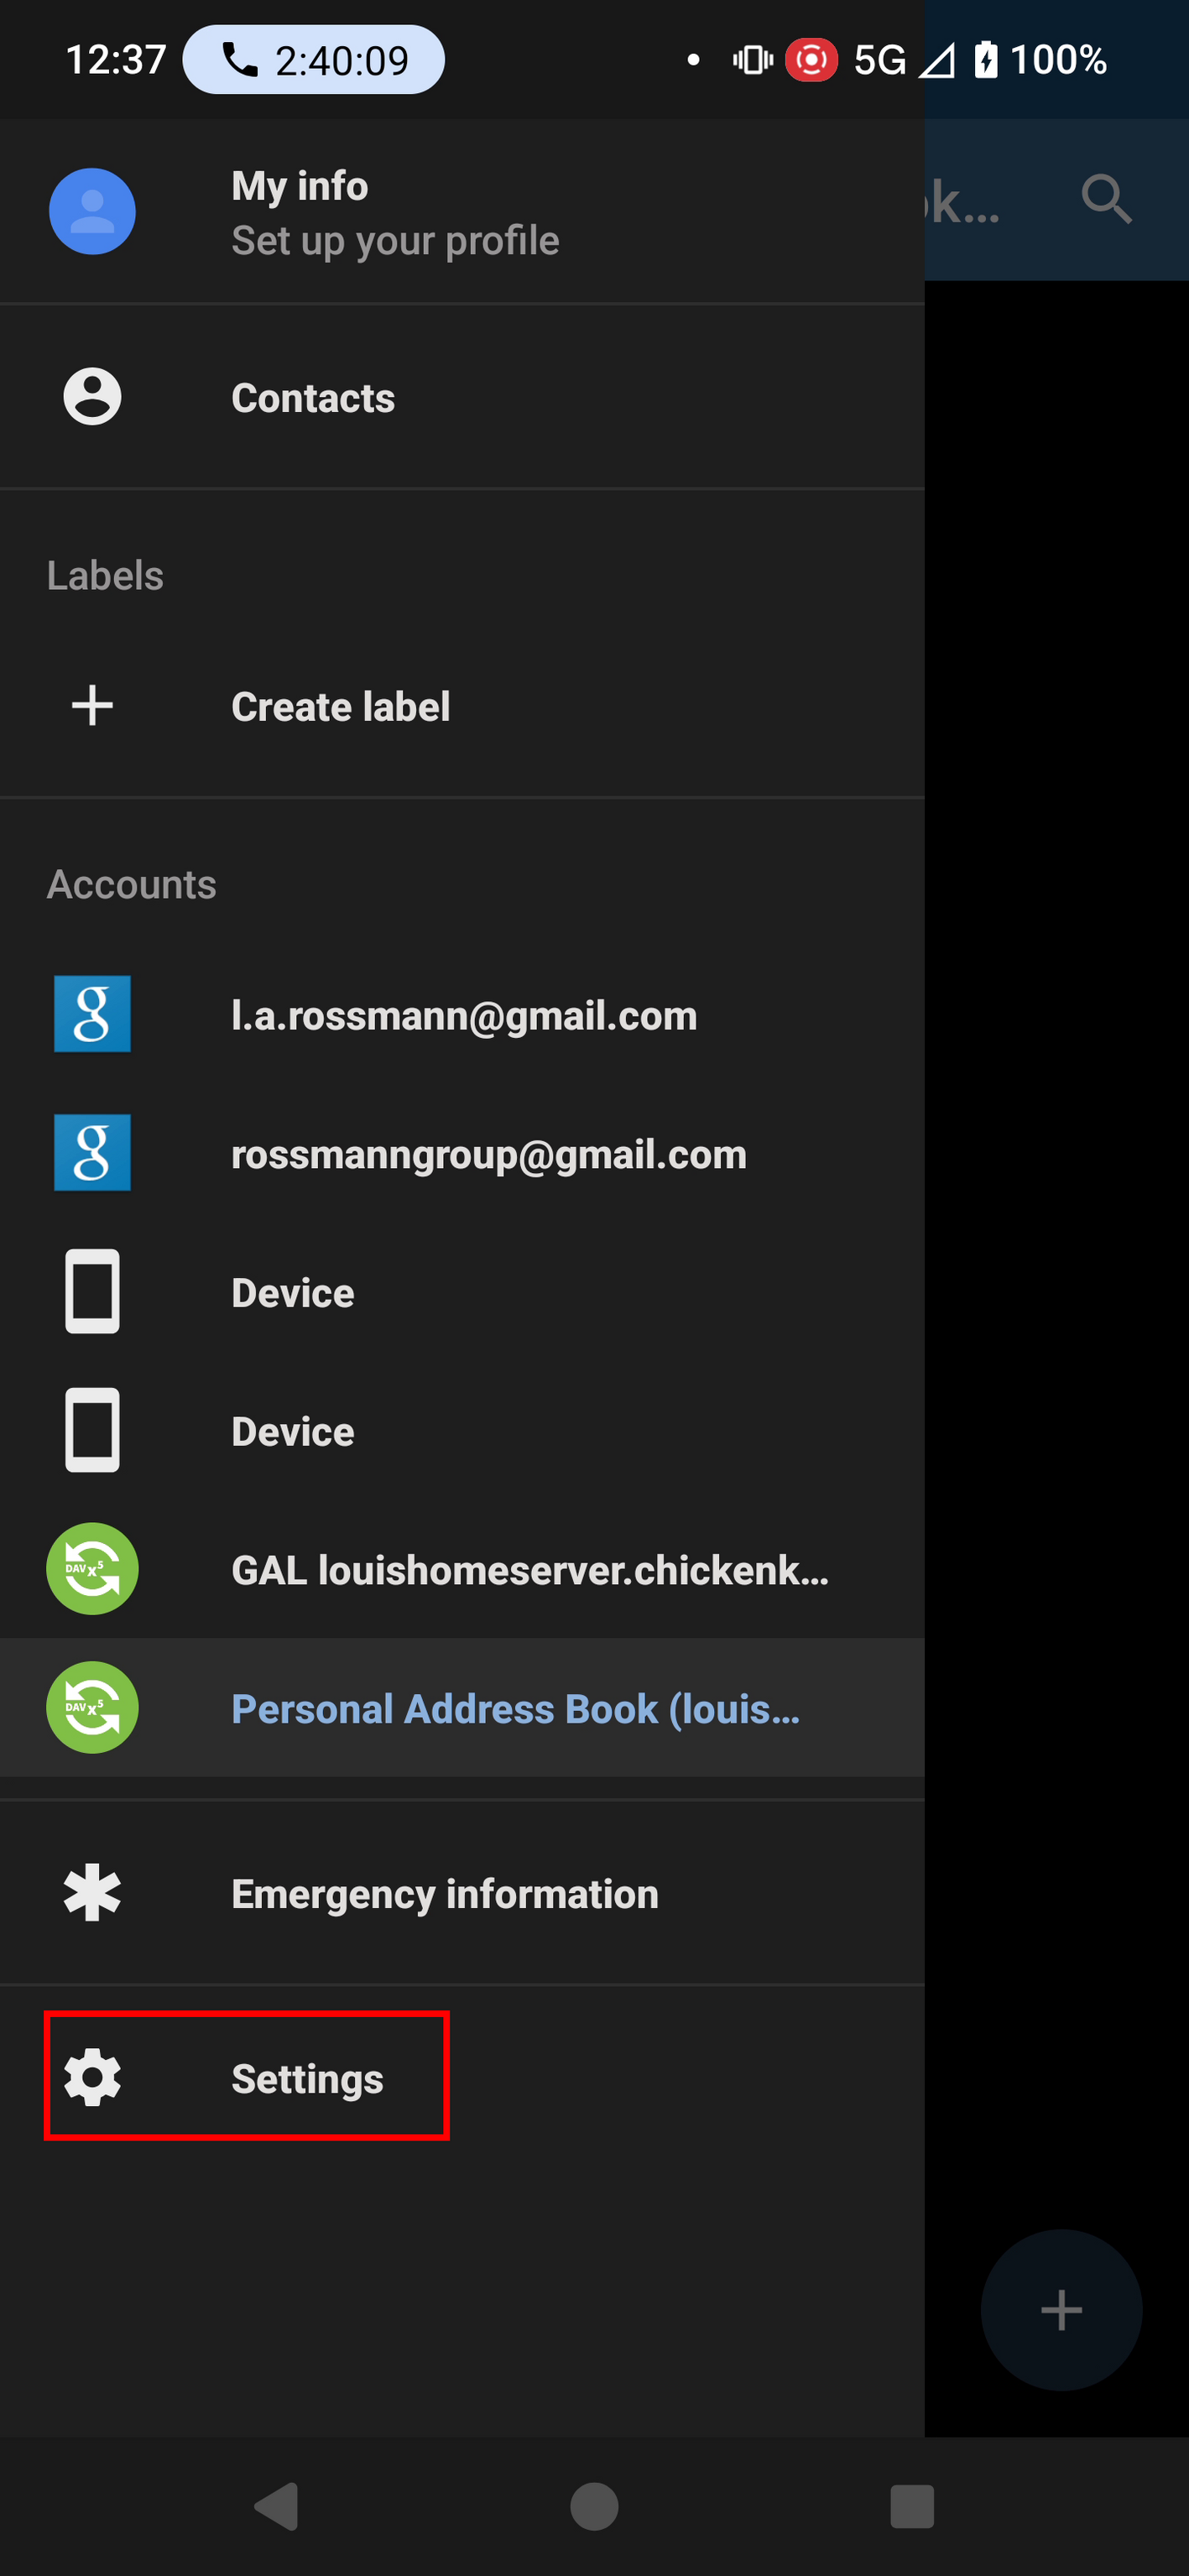Select Personal Address Book account
The image size is (1189, 2576).
pos(514,1708)
